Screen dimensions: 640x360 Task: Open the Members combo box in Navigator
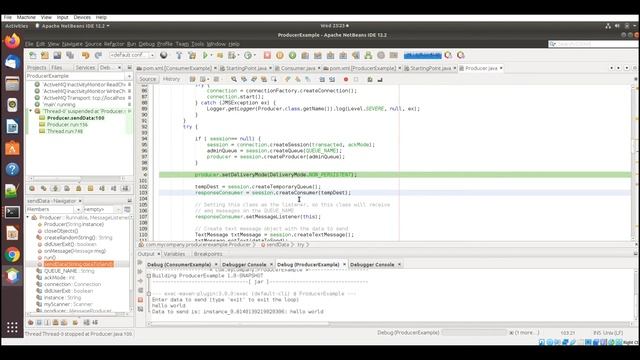click(53, 209)
